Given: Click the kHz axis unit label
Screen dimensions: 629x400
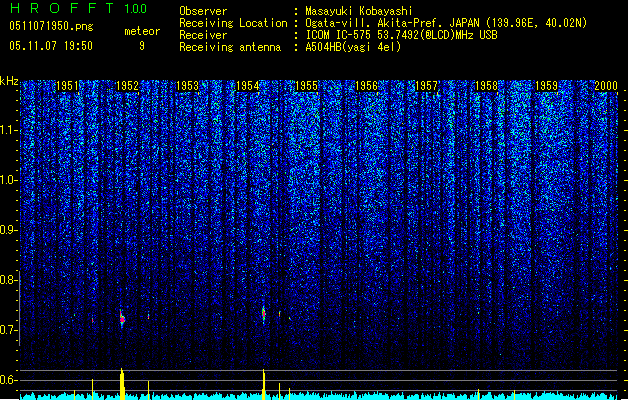Looking at the screenshot, I should click(9, 81).
